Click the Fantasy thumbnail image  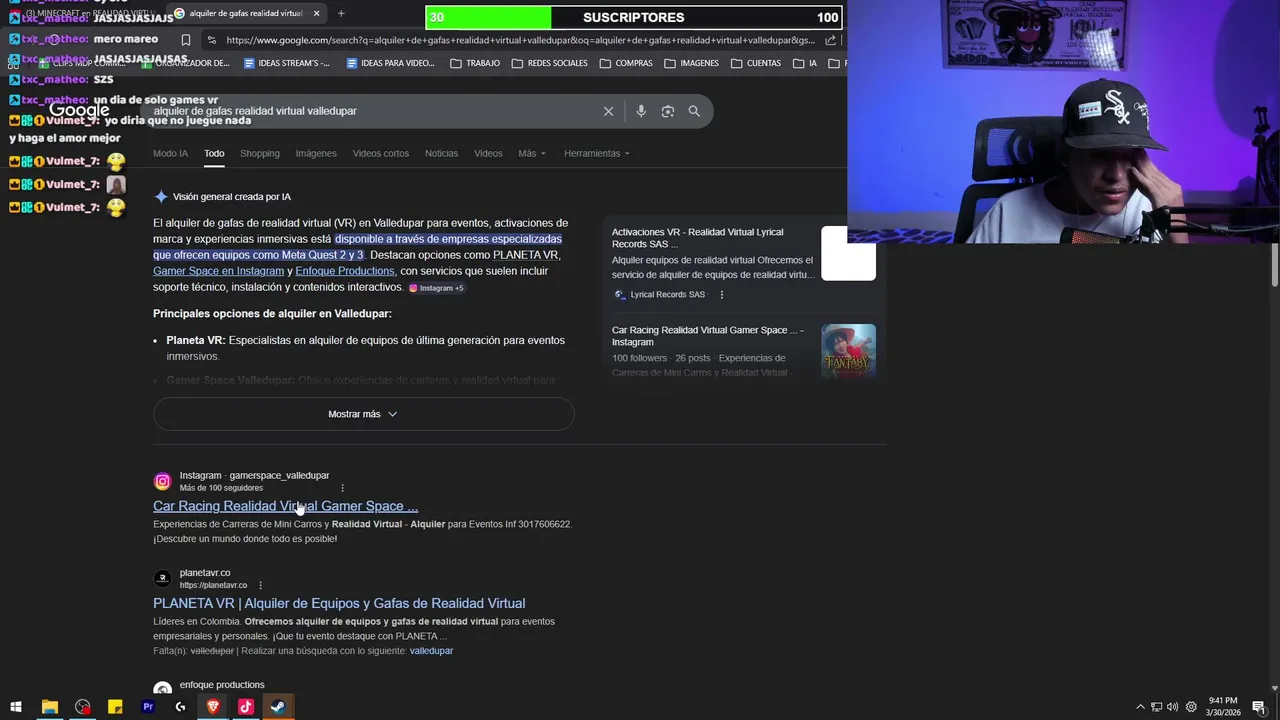(x=848, y=351)
